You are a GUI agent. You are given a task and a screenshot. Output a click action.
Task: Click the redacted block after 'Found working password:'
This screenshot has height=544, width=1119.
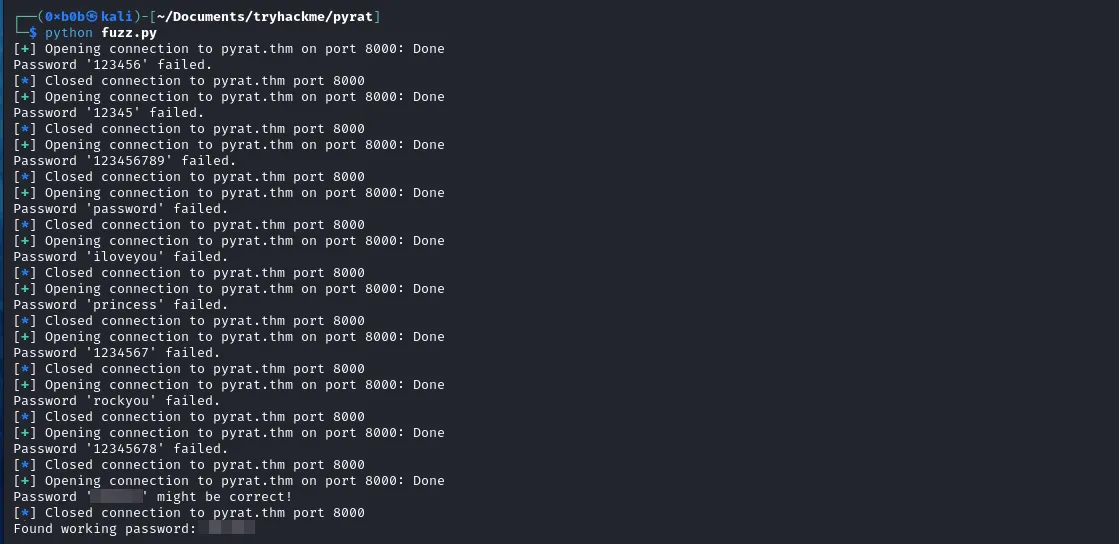point(227,528)
